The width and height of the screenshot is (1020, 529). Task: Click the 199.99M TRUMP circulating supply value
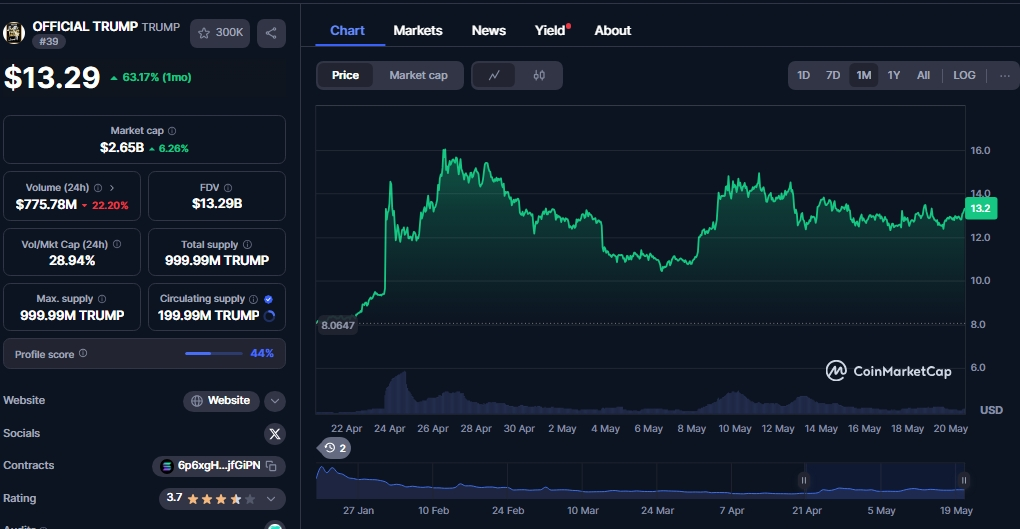pyautogui.click(x=209, y=316)
